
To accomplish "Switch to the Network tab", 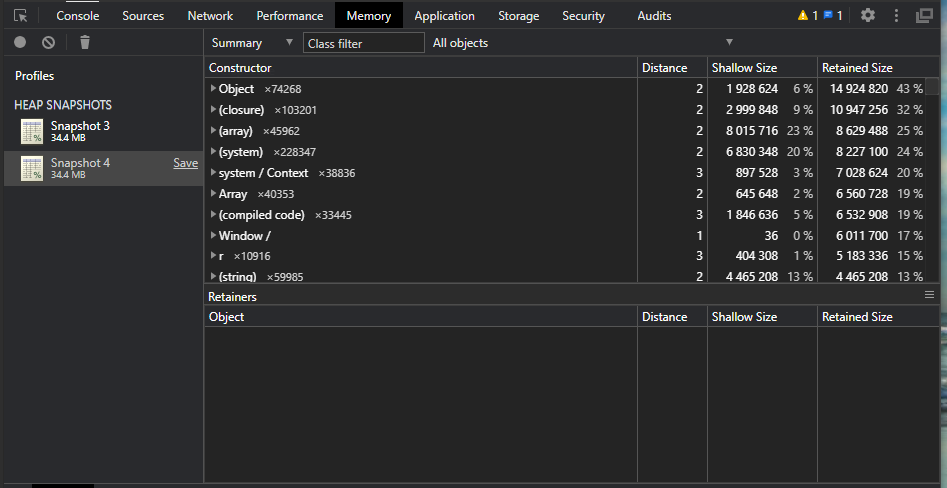I will point(210,16).
